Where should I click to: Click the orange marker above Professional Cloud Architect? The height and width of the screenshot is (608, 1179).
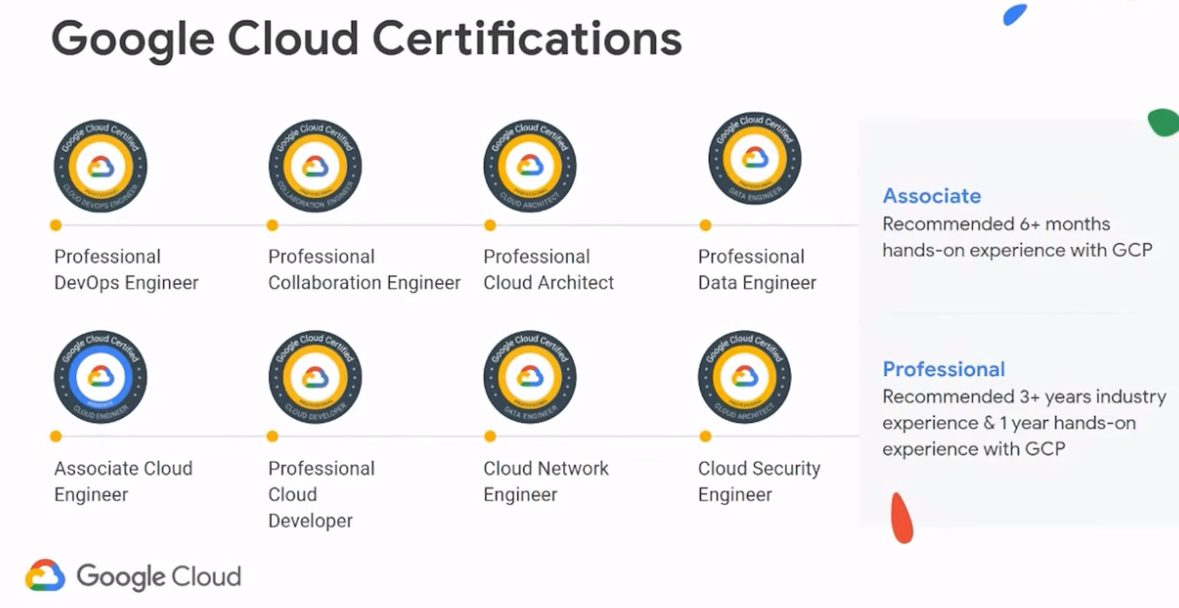(x=490, y=225)
